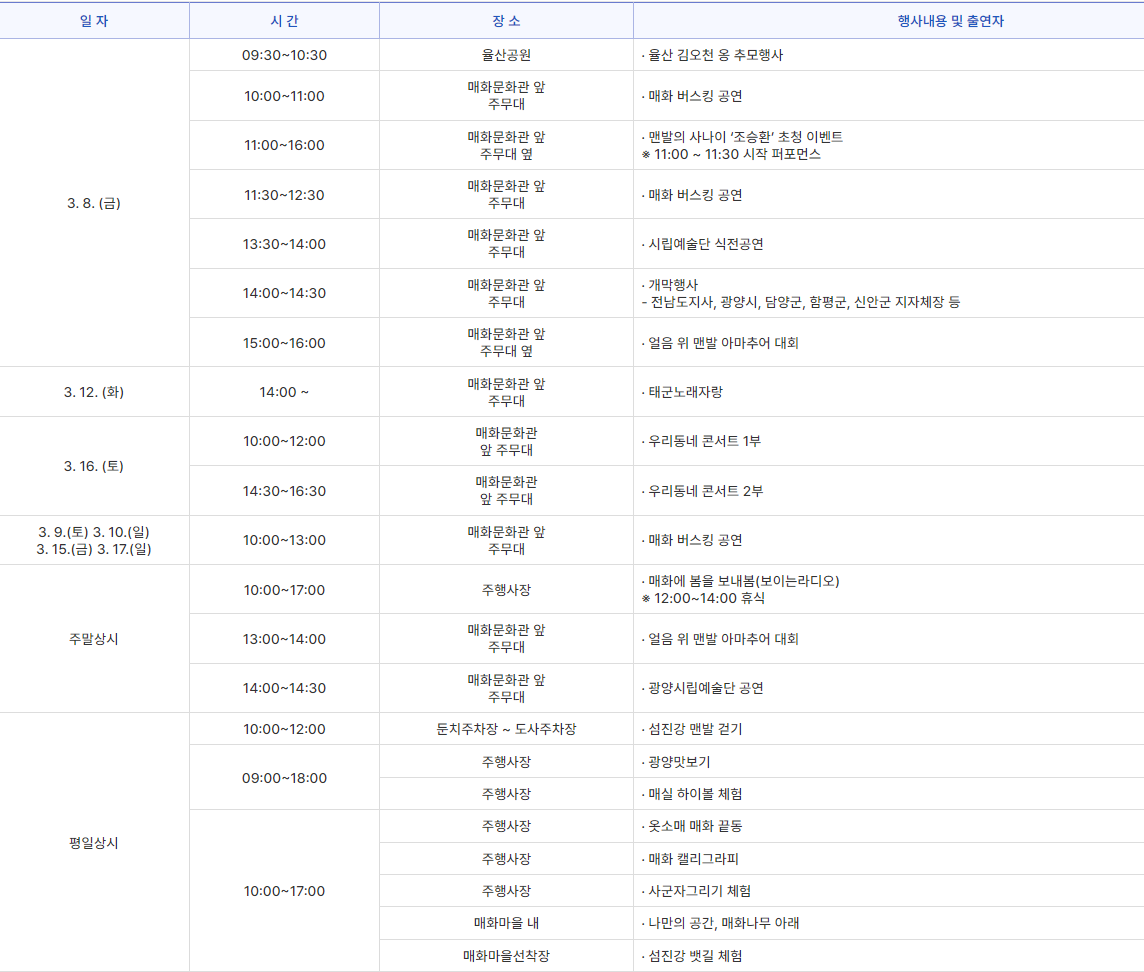Click the '14:00 ~' time for 태군노래자랑
1144x972 pixels.
(x=285, y=392)
